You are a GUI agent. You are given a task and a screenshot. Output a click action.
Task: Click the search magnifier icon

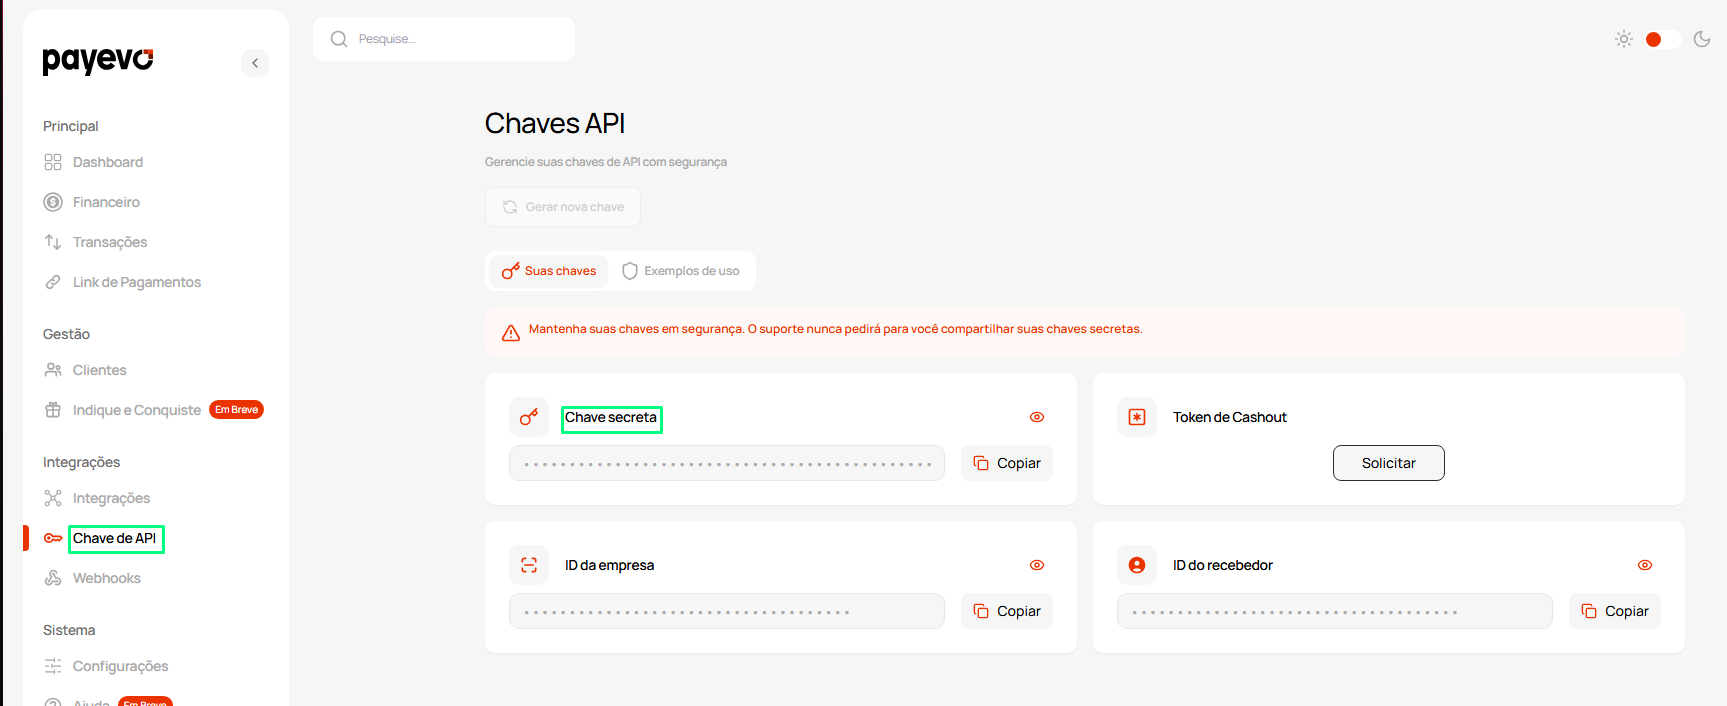(339, 39)
